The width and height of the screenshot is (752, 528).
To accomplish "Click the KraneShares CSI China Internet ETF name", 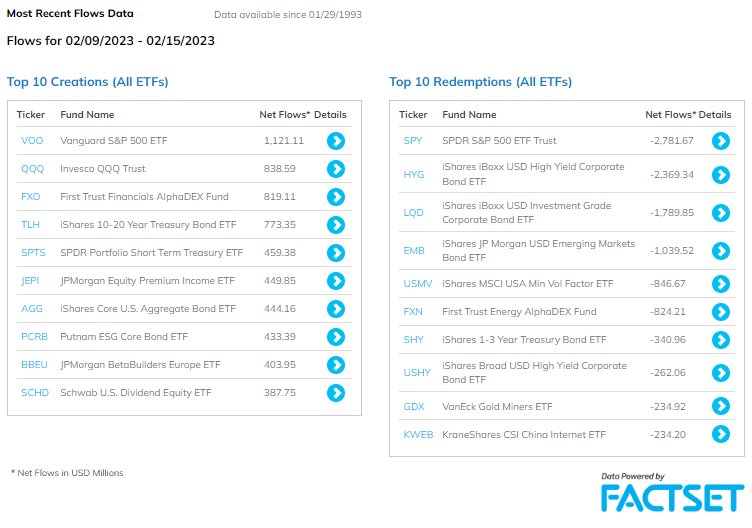I will [524, 434].
